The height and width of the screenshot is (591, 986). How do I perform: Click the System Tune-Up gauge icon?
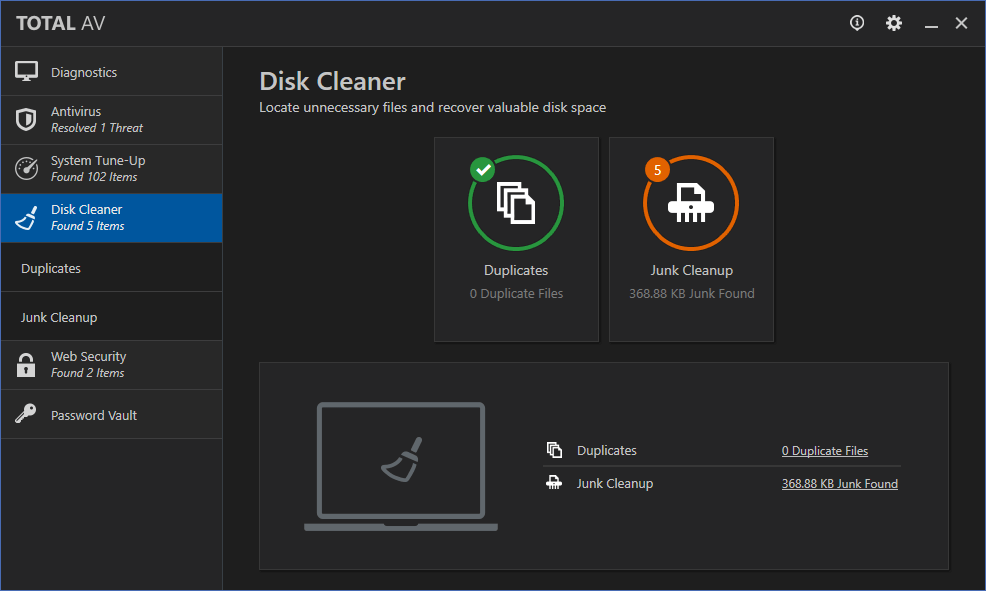click(x=26, y=168)
